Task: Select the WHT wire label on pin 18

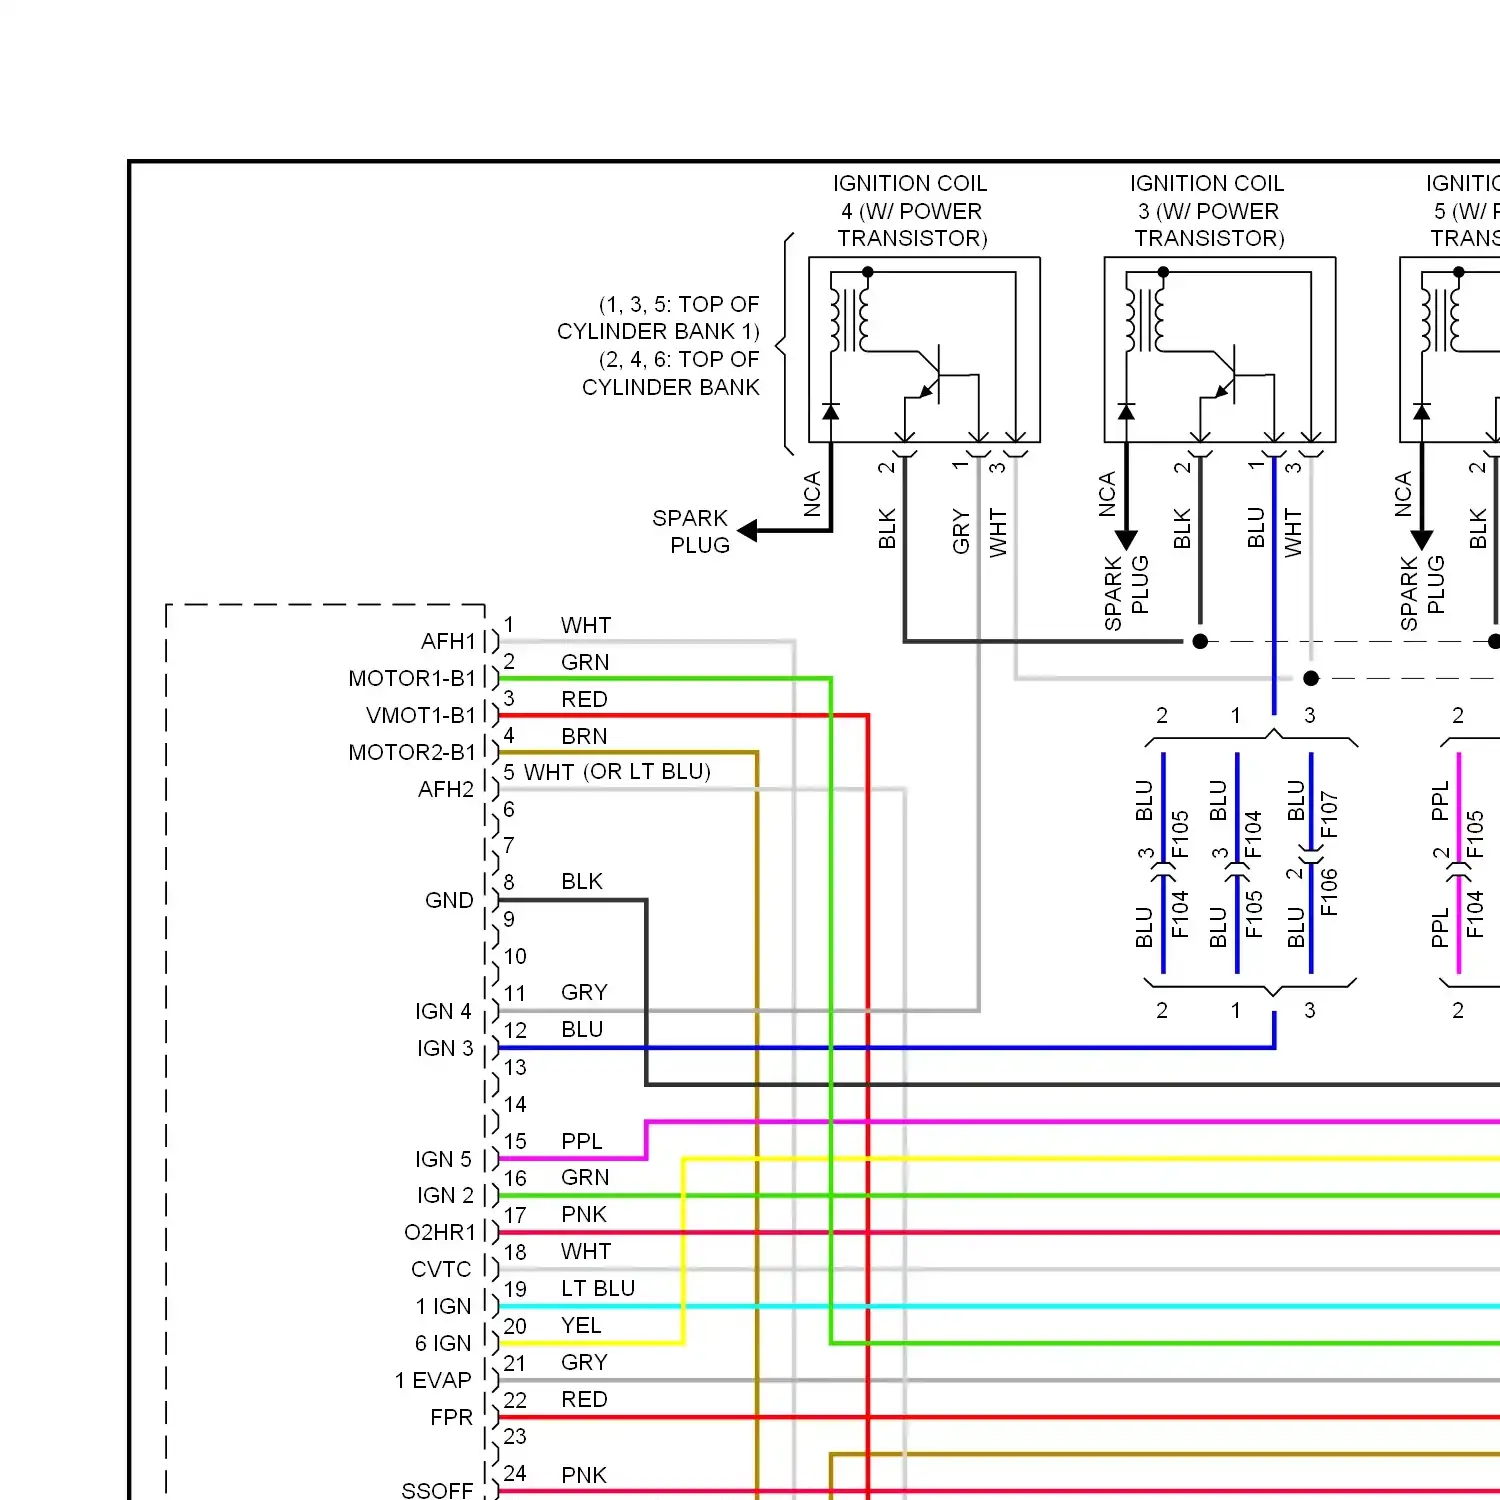Action: [586, 1251]
